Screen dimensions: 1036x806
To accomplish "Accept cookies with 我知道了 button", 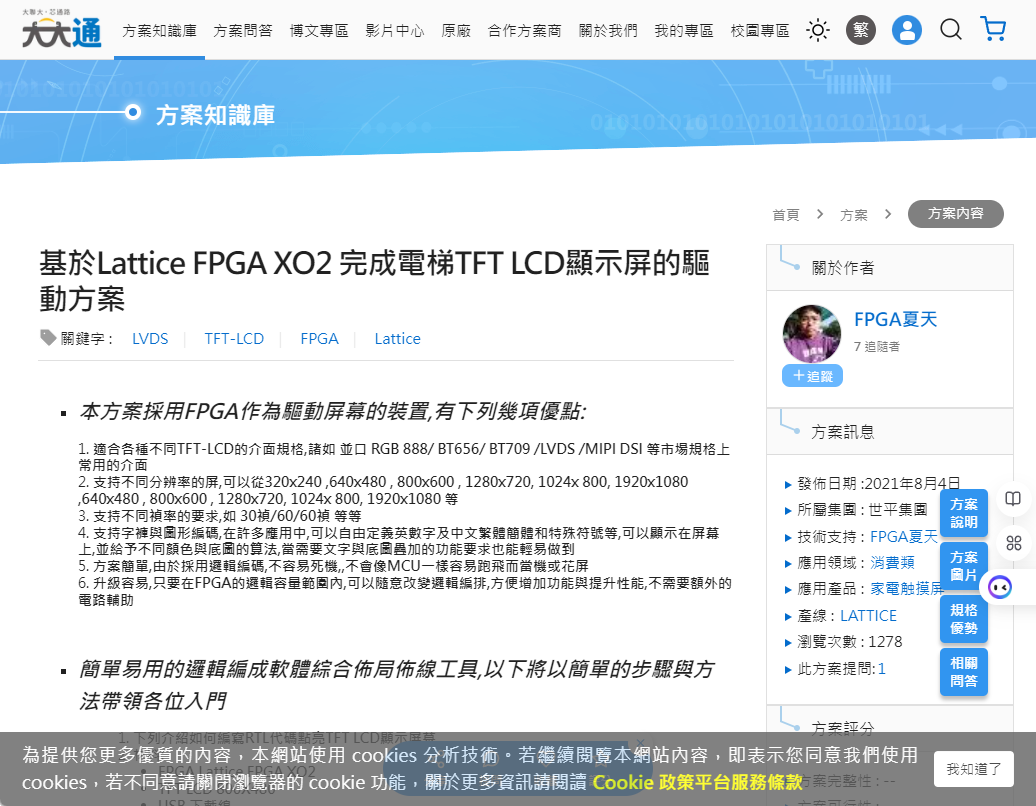I will click(973, 769).
